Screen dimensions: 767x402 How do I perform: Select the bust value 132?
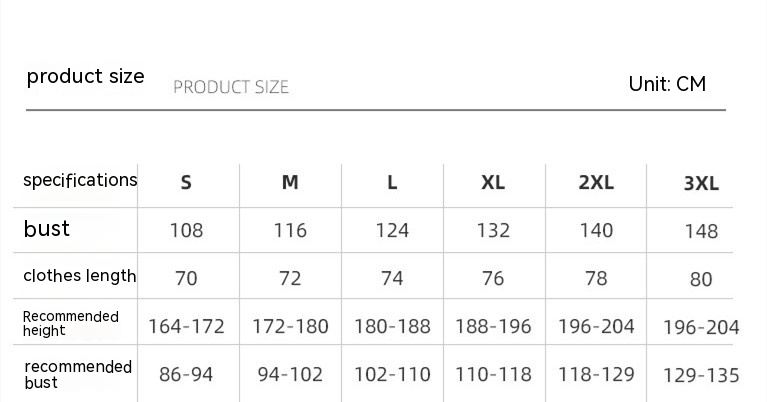(493, 231)
